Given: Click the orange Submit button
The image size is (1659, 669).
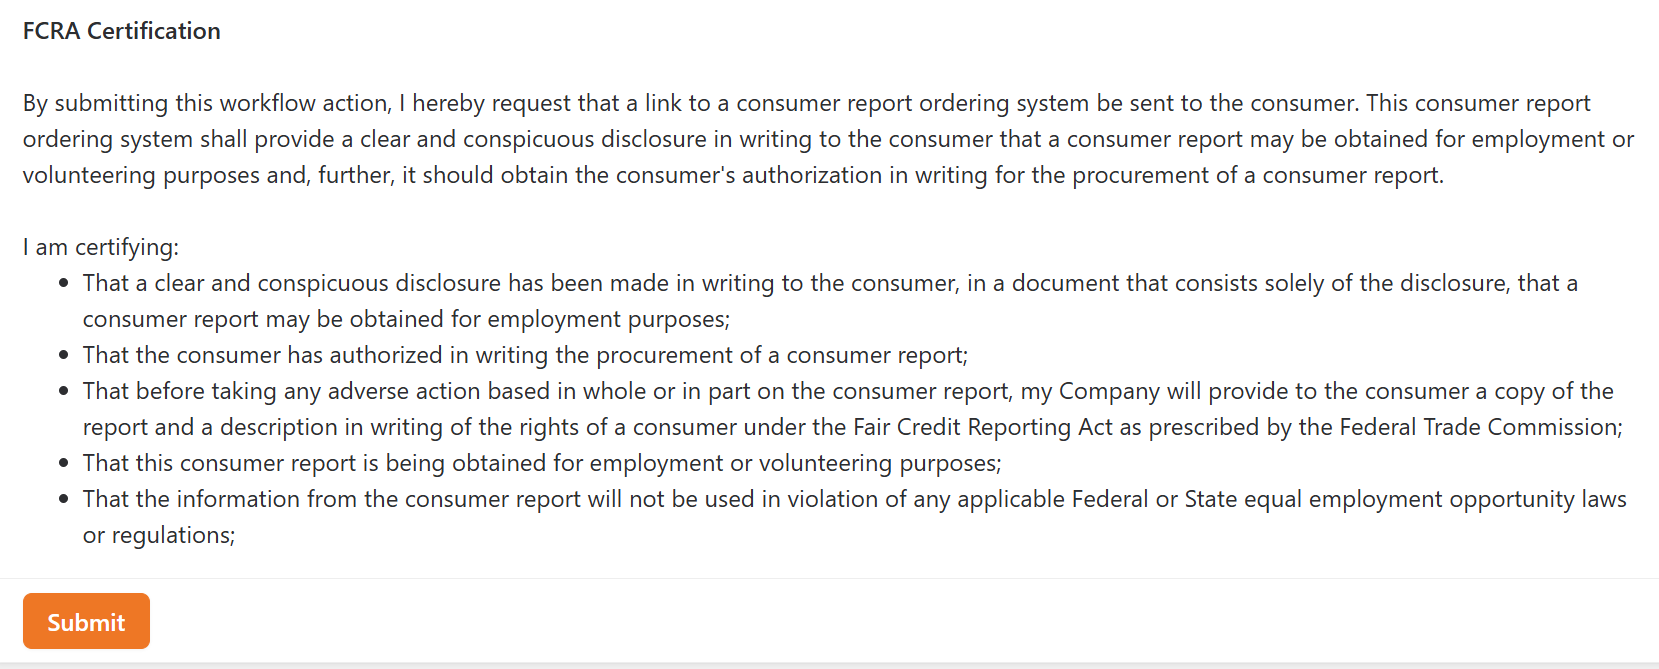Looking at the screenshot, I should (x=86, y=621).
